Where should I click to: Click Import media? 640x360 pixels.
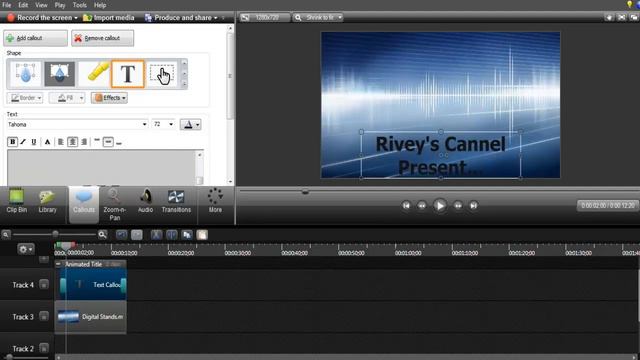click(x=109, y=18)
